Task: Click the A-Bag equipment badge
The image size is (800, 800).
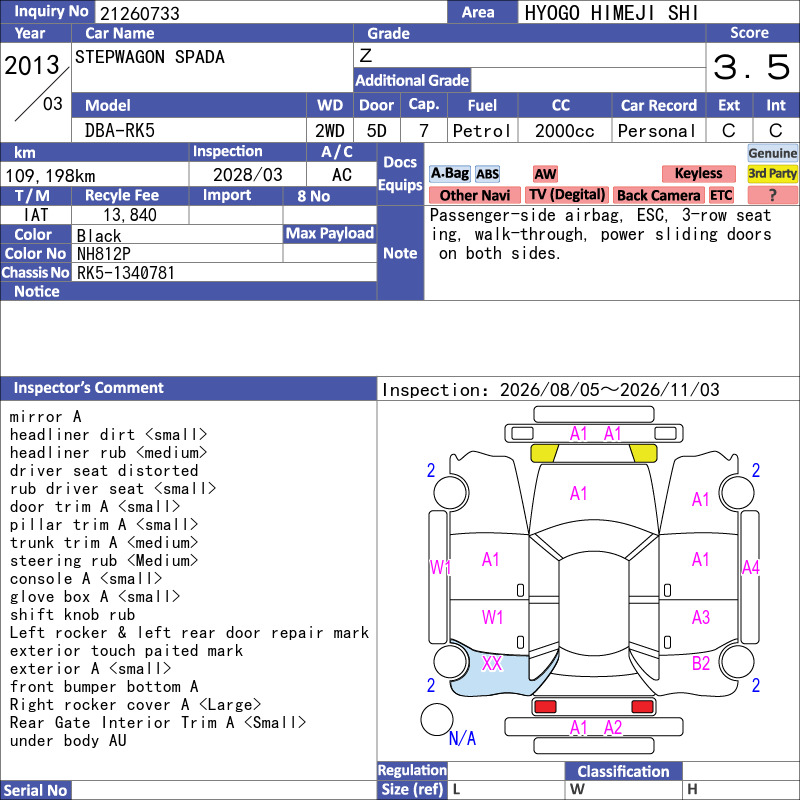Action: tap(449, 174)
